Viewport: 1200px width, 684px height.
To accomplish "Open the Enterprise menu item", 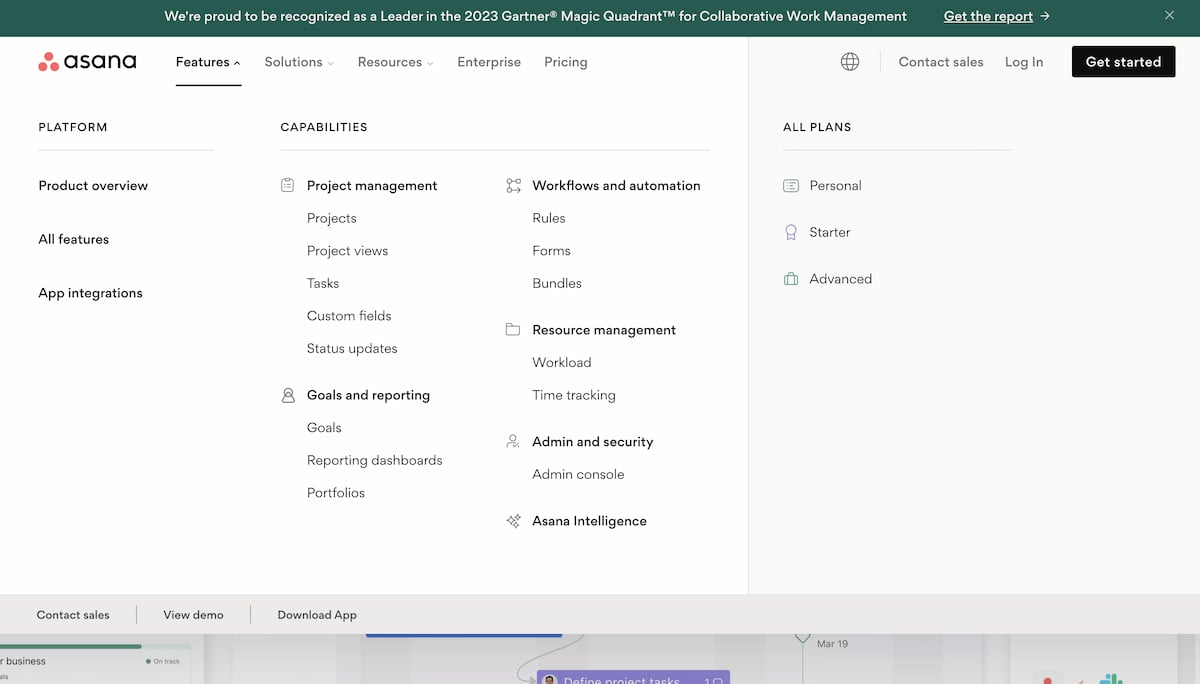I will pos(489,61).
